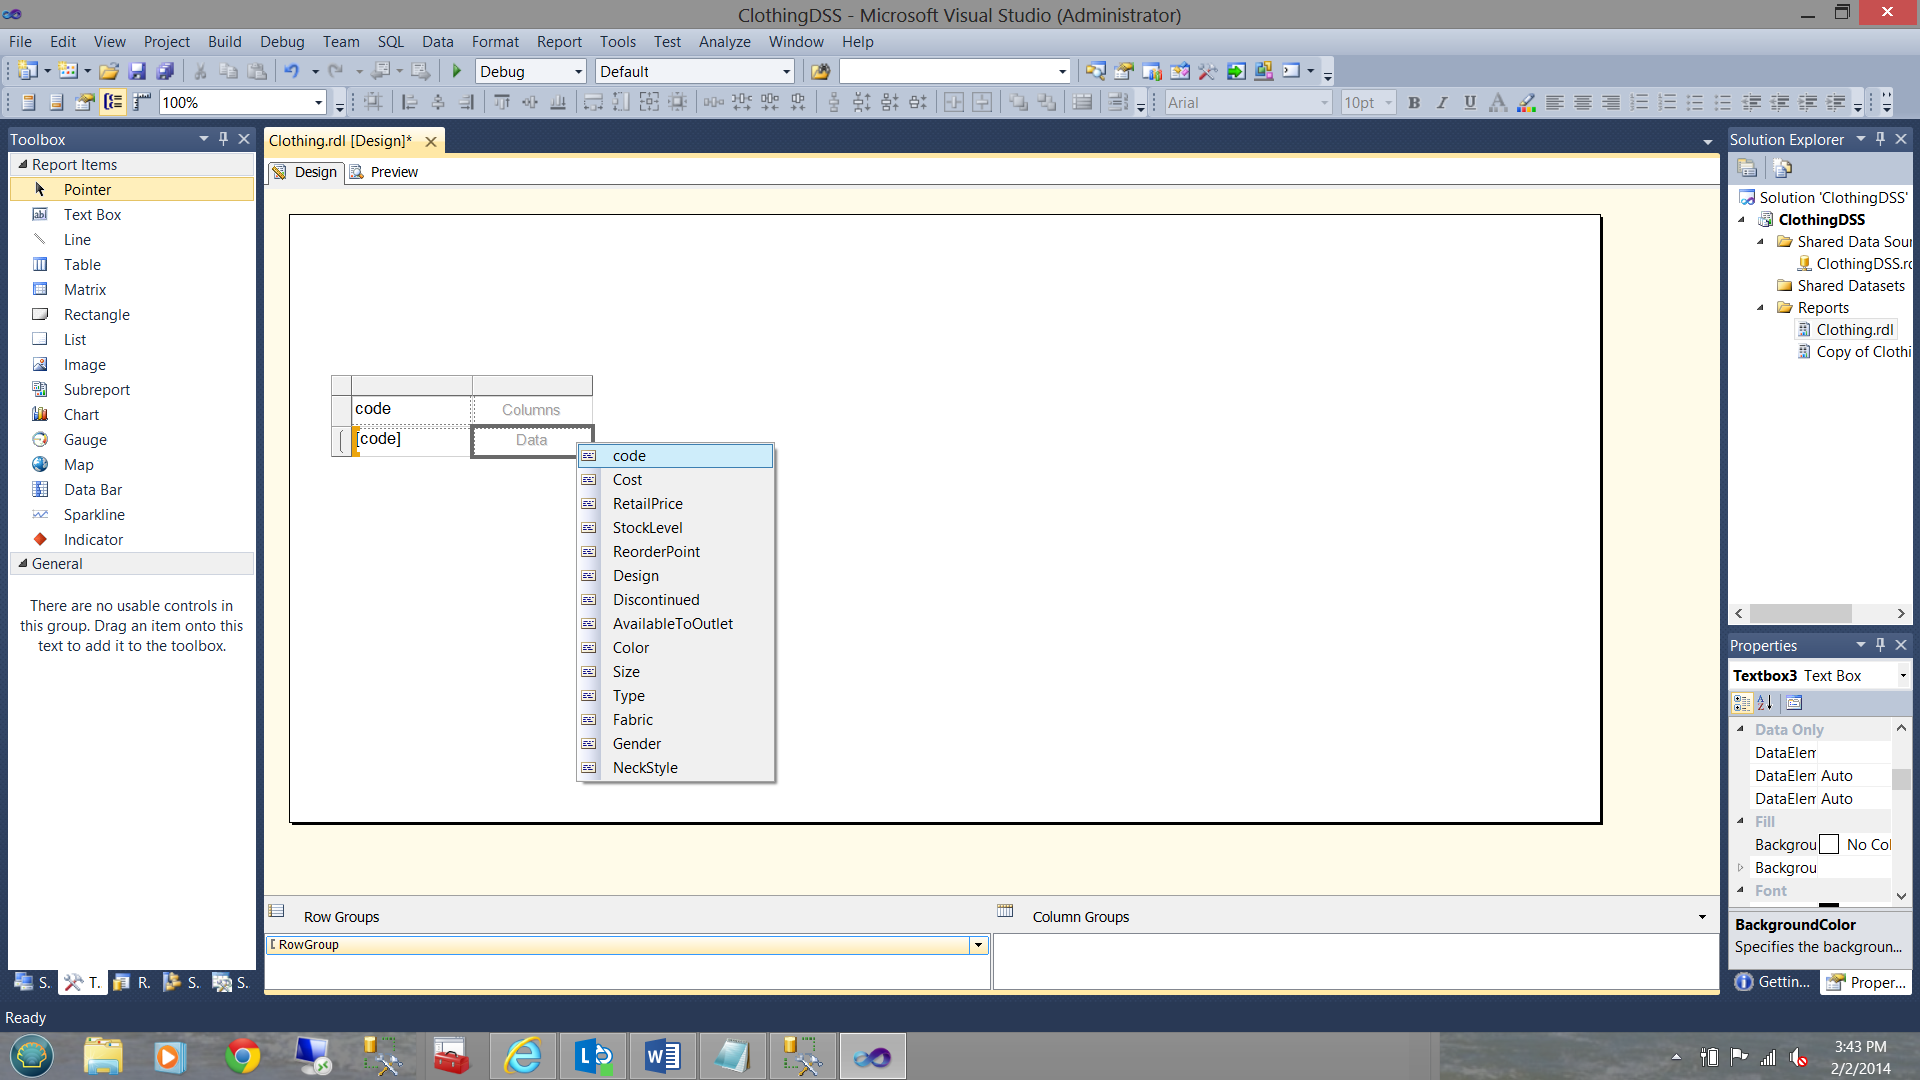This screenshot has width=1920, height=1080.
Task: Switch to the Preview tab
Action: 393,172
